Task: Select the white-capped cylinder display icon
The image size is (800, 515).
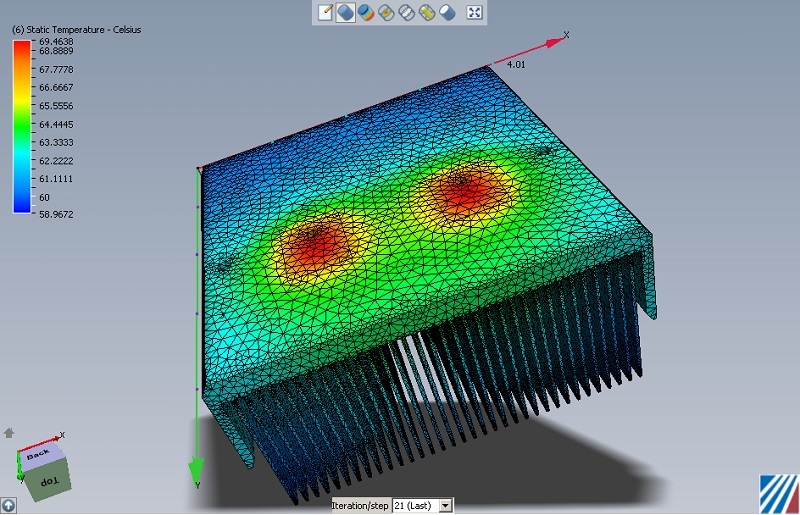Action: [447, 12]
